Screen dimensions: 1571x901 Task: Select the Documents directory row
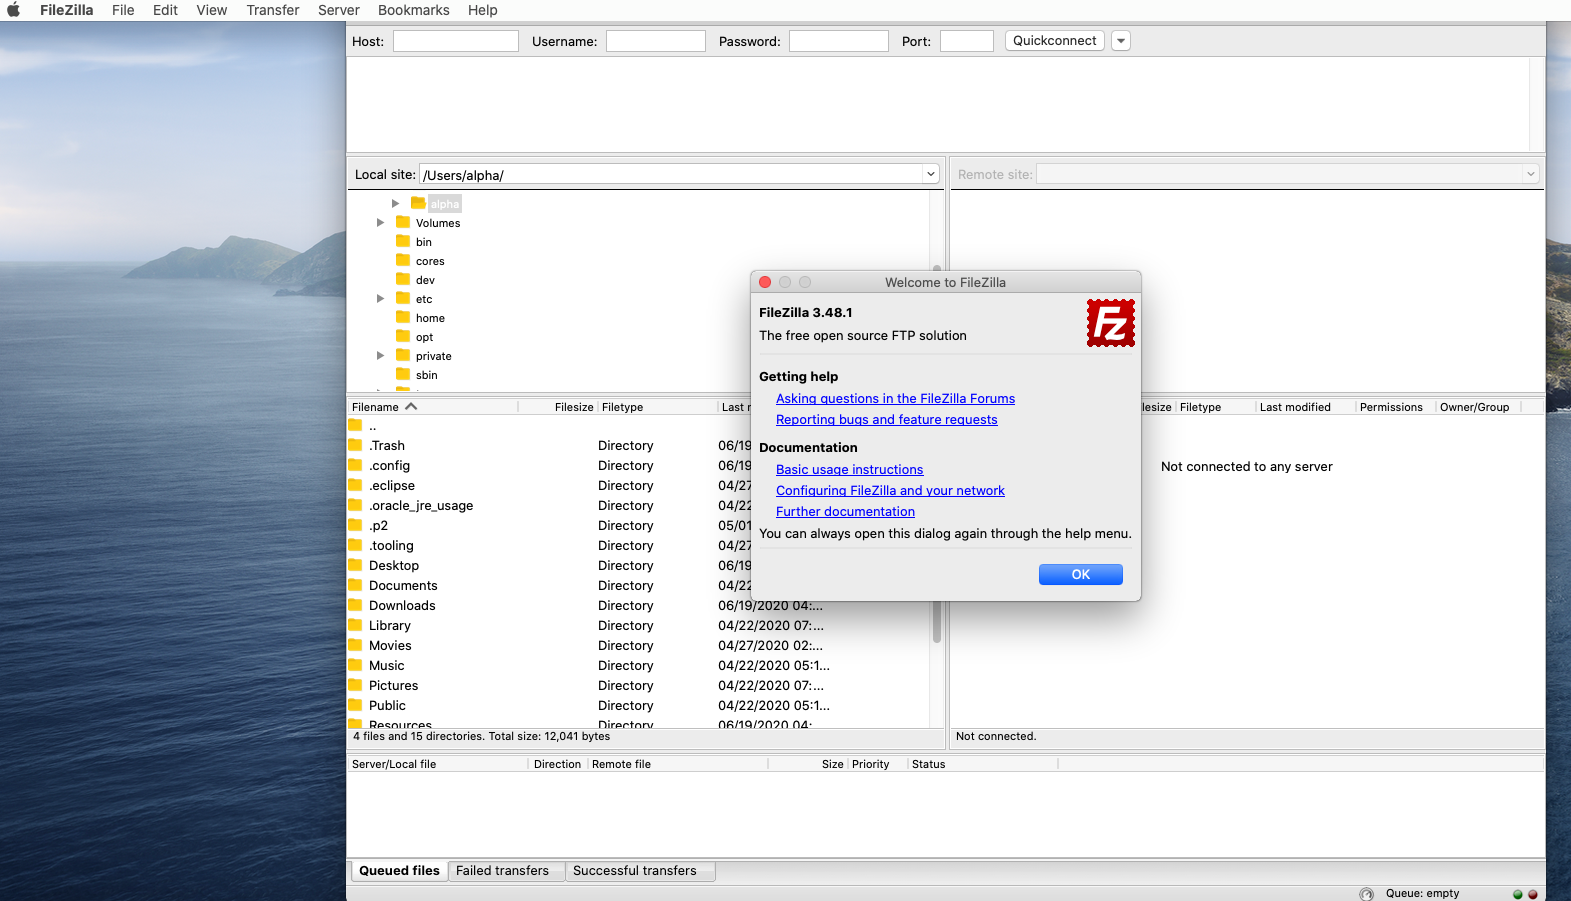click(x=639, y=585)
